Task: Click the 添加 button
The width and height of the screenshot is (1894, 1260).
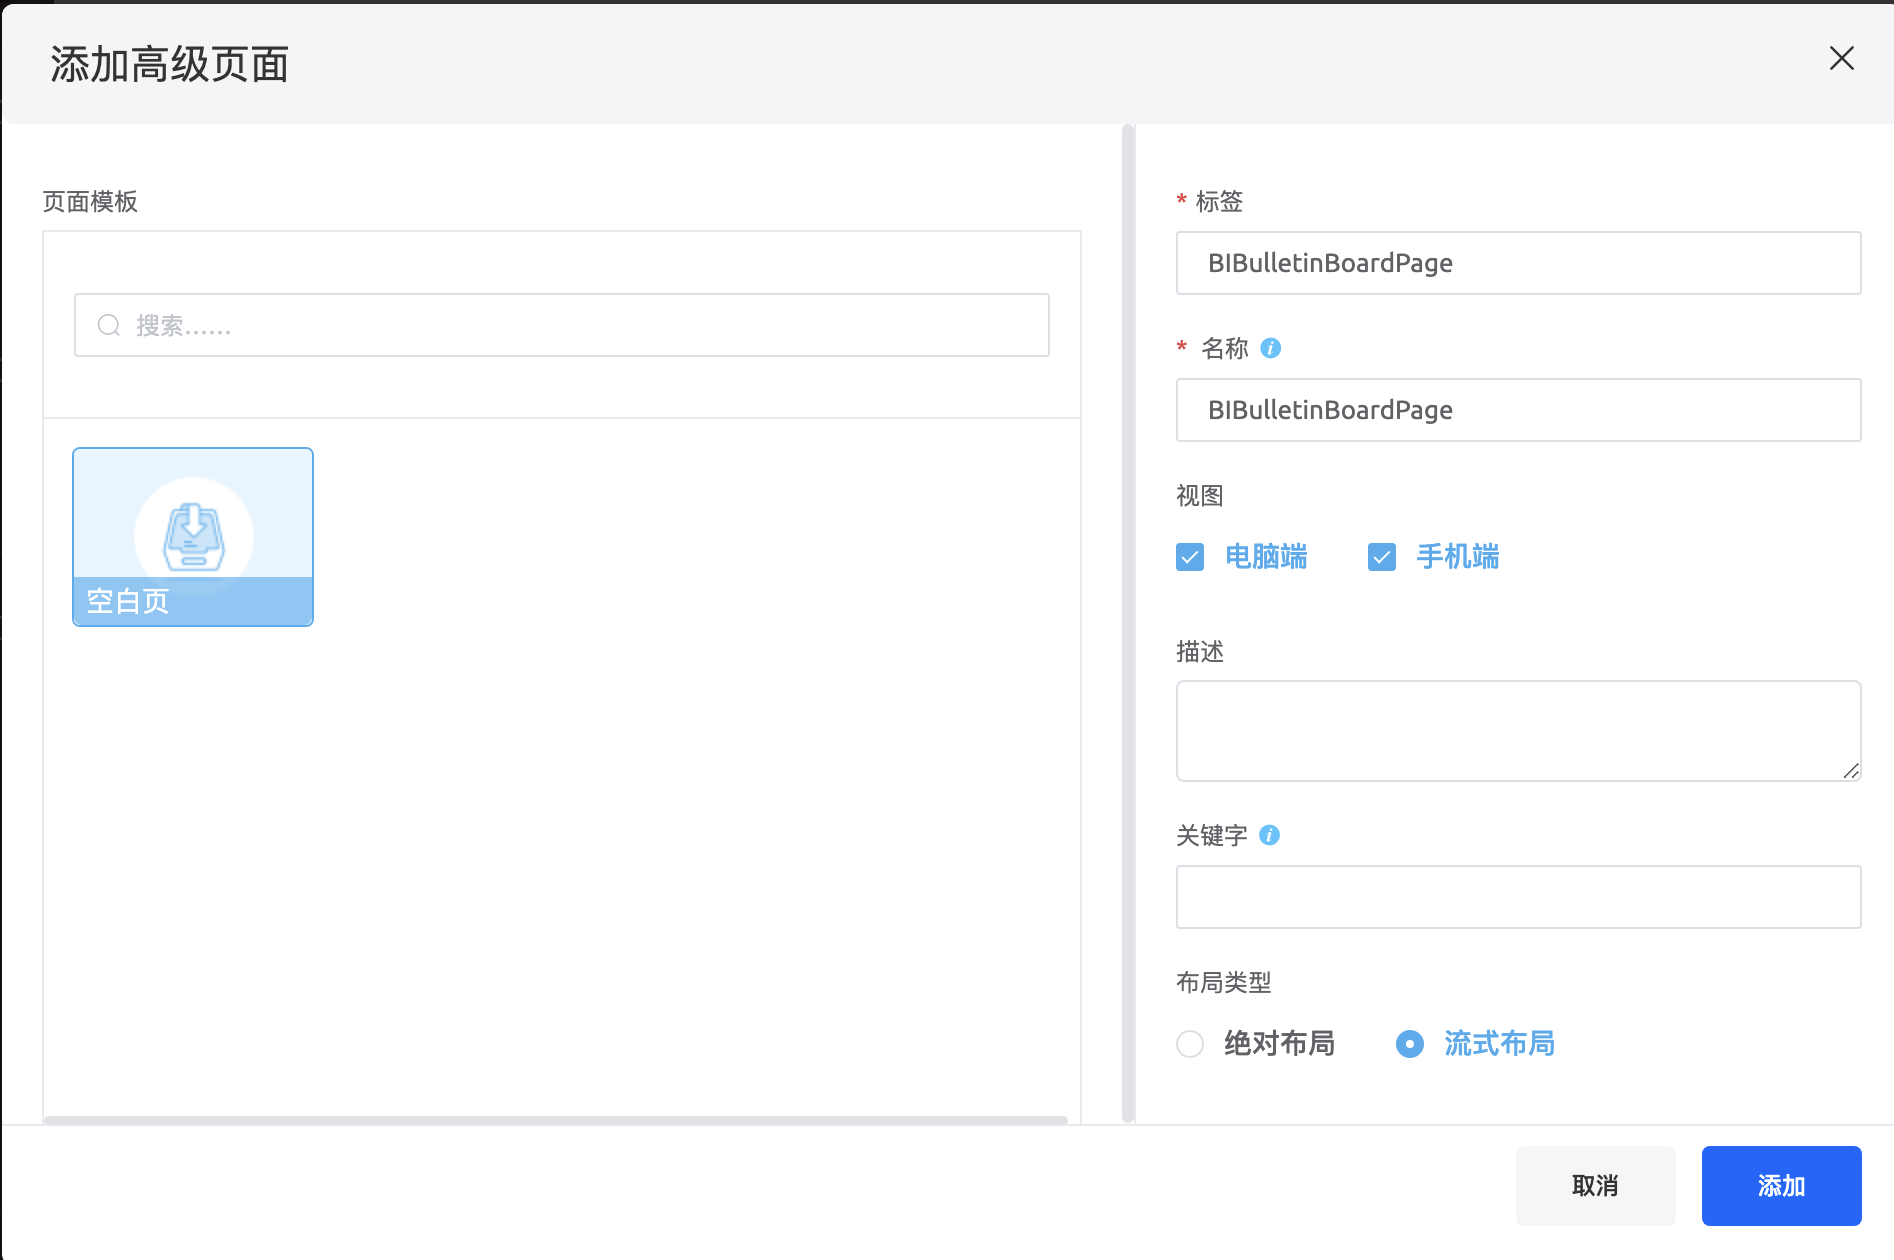Action: [1781, 1186]
